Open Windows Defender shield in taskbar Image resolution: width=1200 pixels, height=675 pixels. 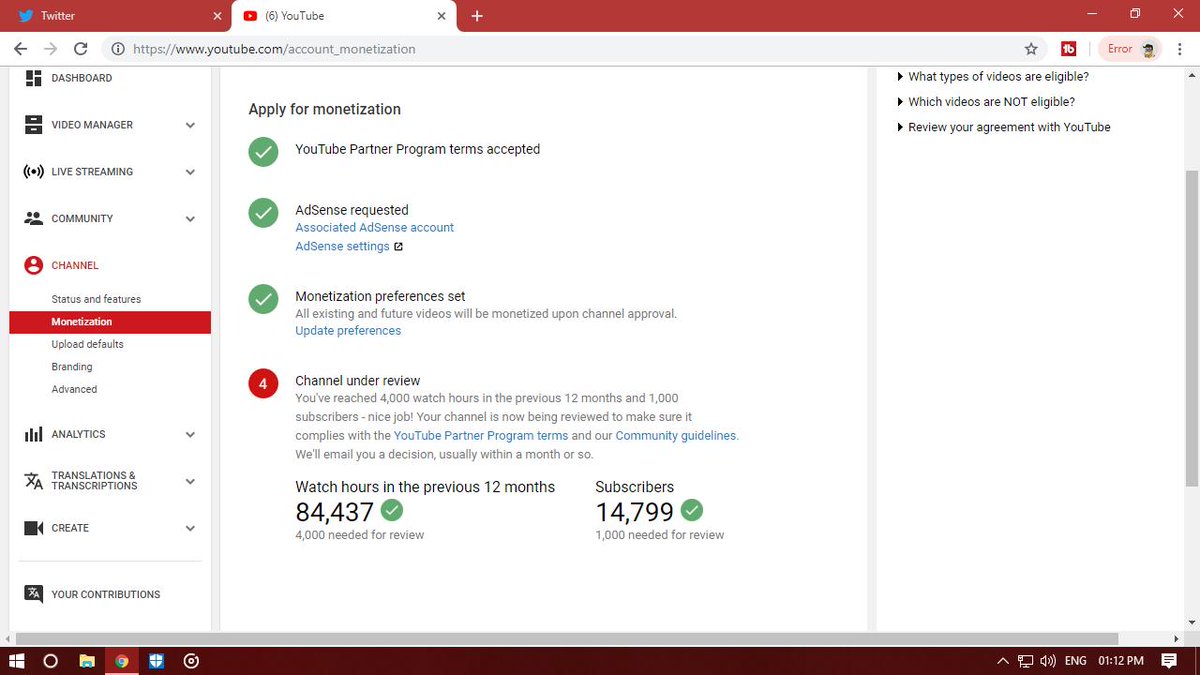[157, 661]
